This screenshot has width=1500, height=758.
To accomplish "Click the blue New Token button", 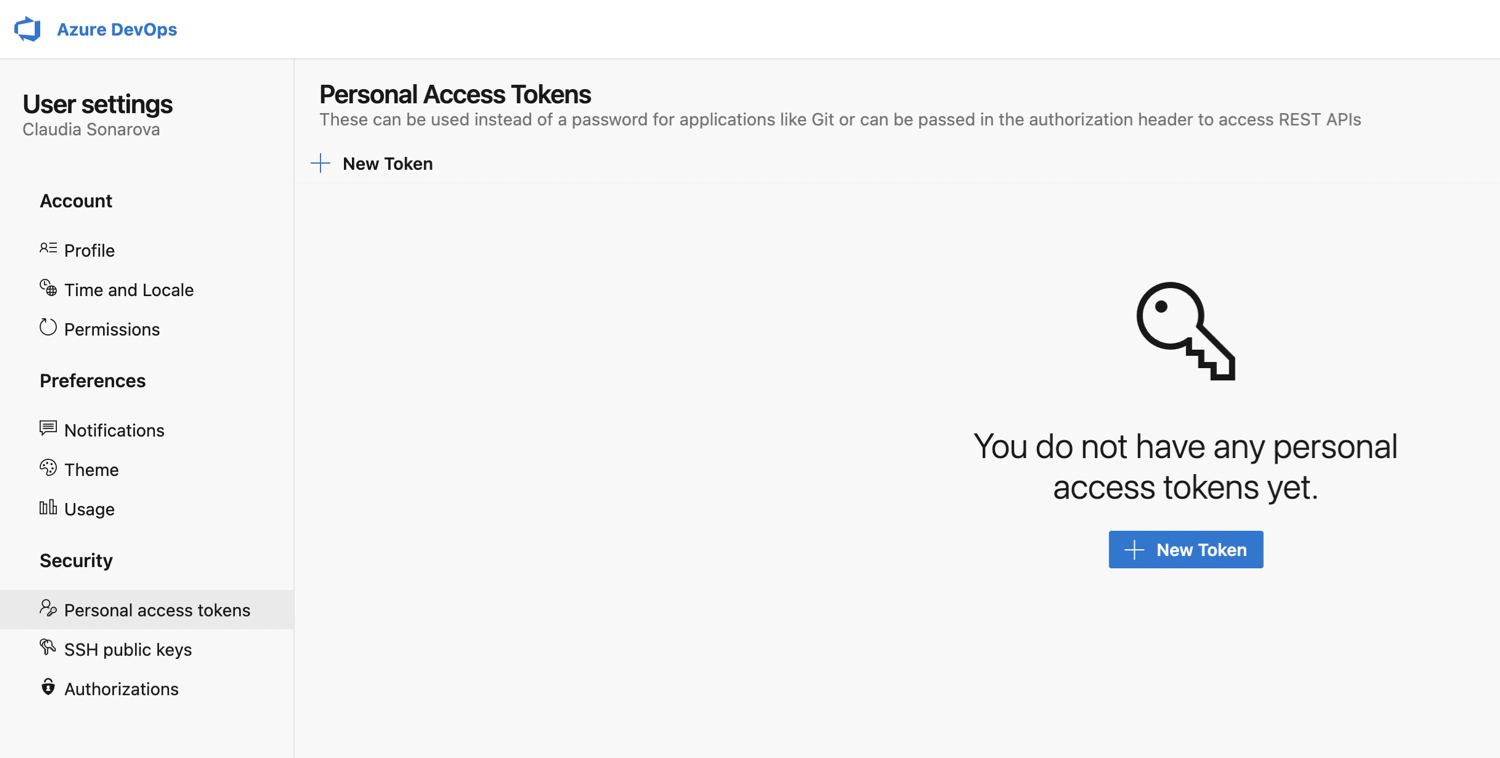I will 1185,549.
